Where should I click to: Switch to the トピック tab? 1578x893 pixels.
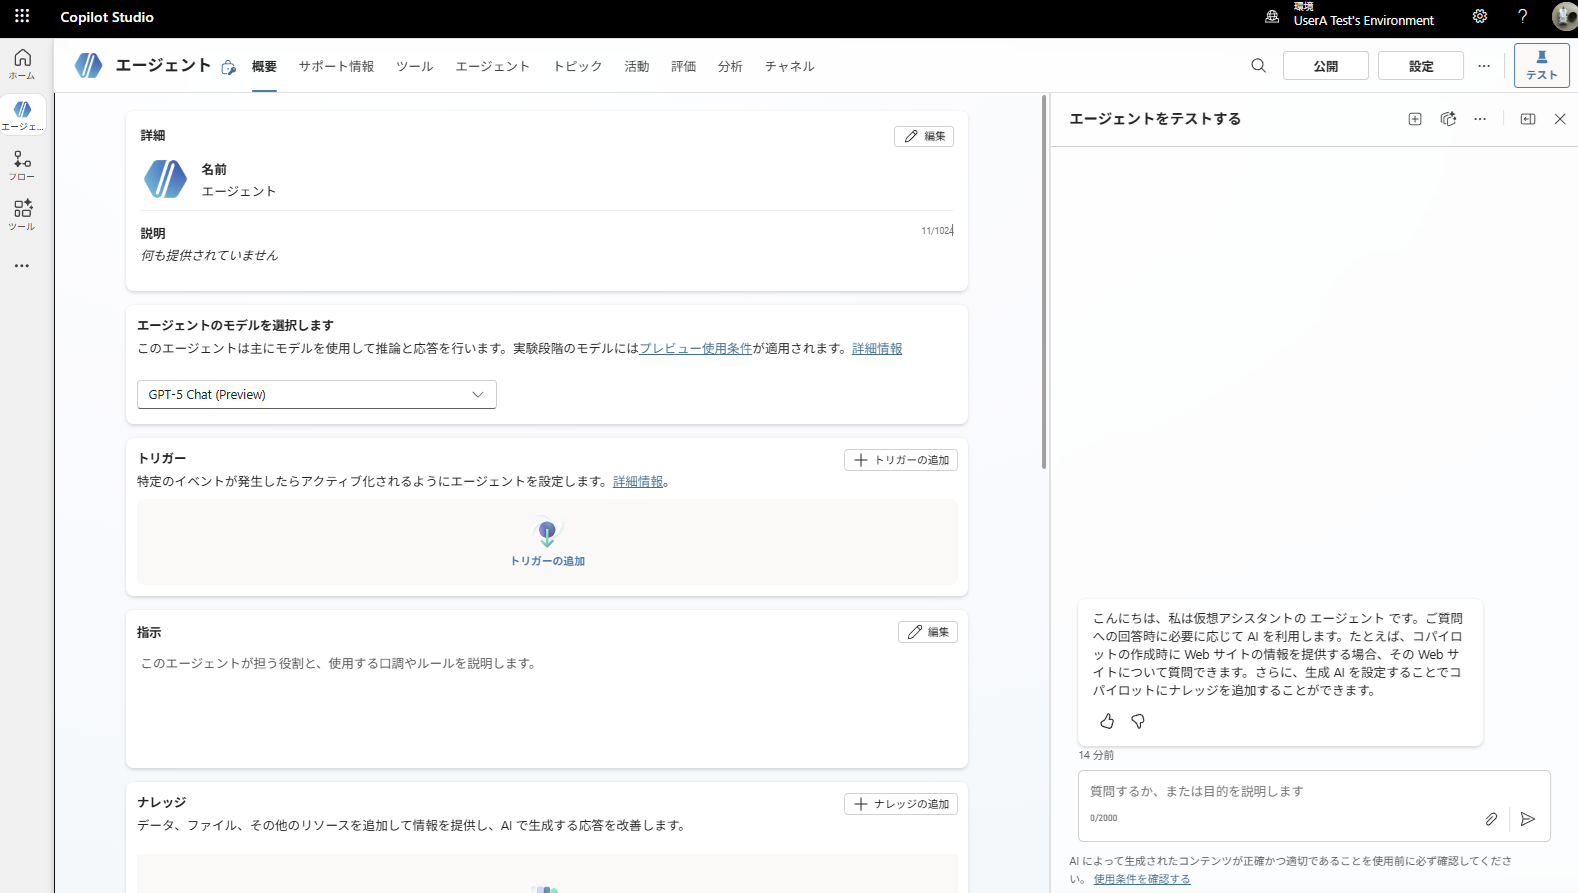[578, 66]
